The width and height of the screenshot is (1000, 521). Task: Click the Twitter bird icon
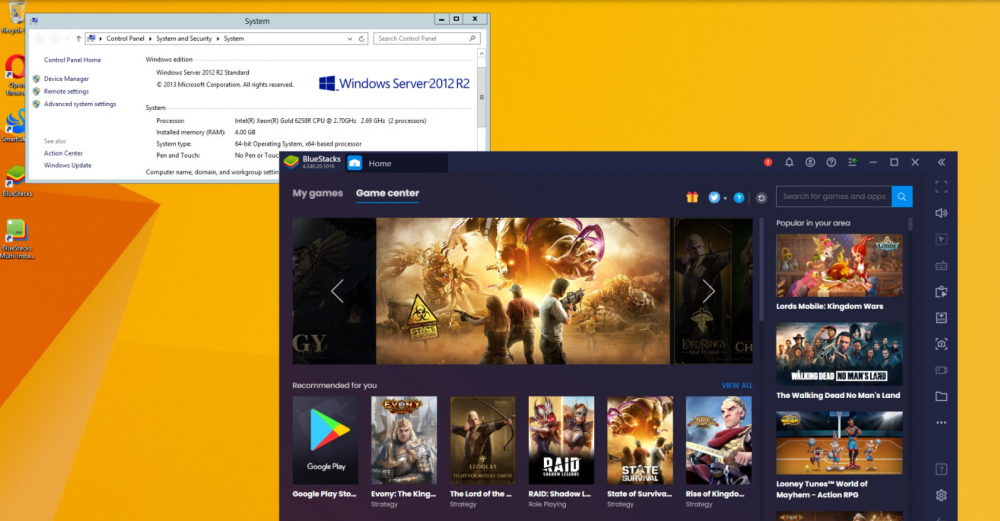[x=714, y=198]
